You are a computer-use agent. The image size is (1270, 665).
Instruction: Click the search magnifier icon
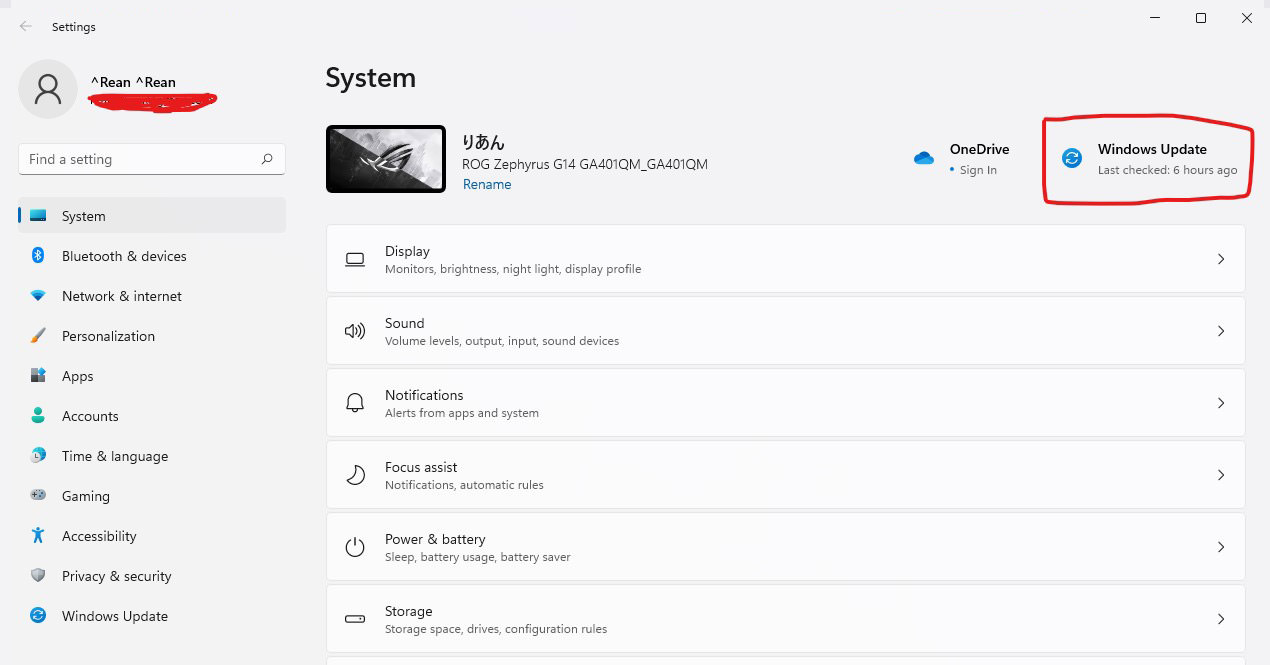click(267, 159)
